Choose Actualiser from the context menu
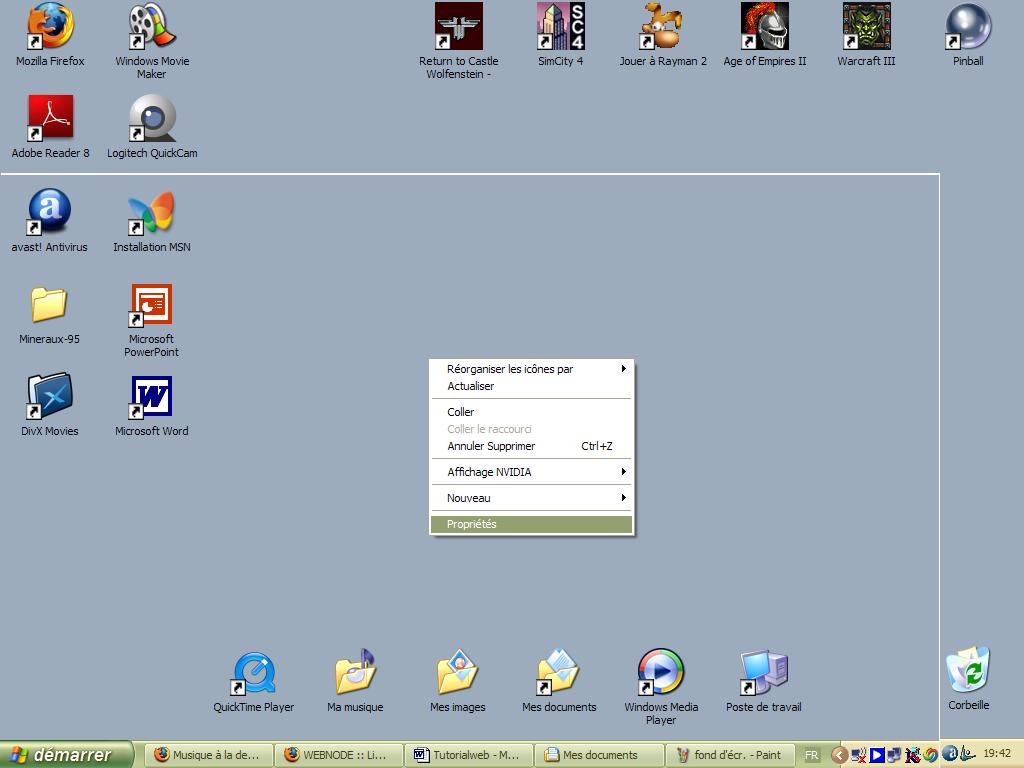1024x768 pixels. click(531, 386)
